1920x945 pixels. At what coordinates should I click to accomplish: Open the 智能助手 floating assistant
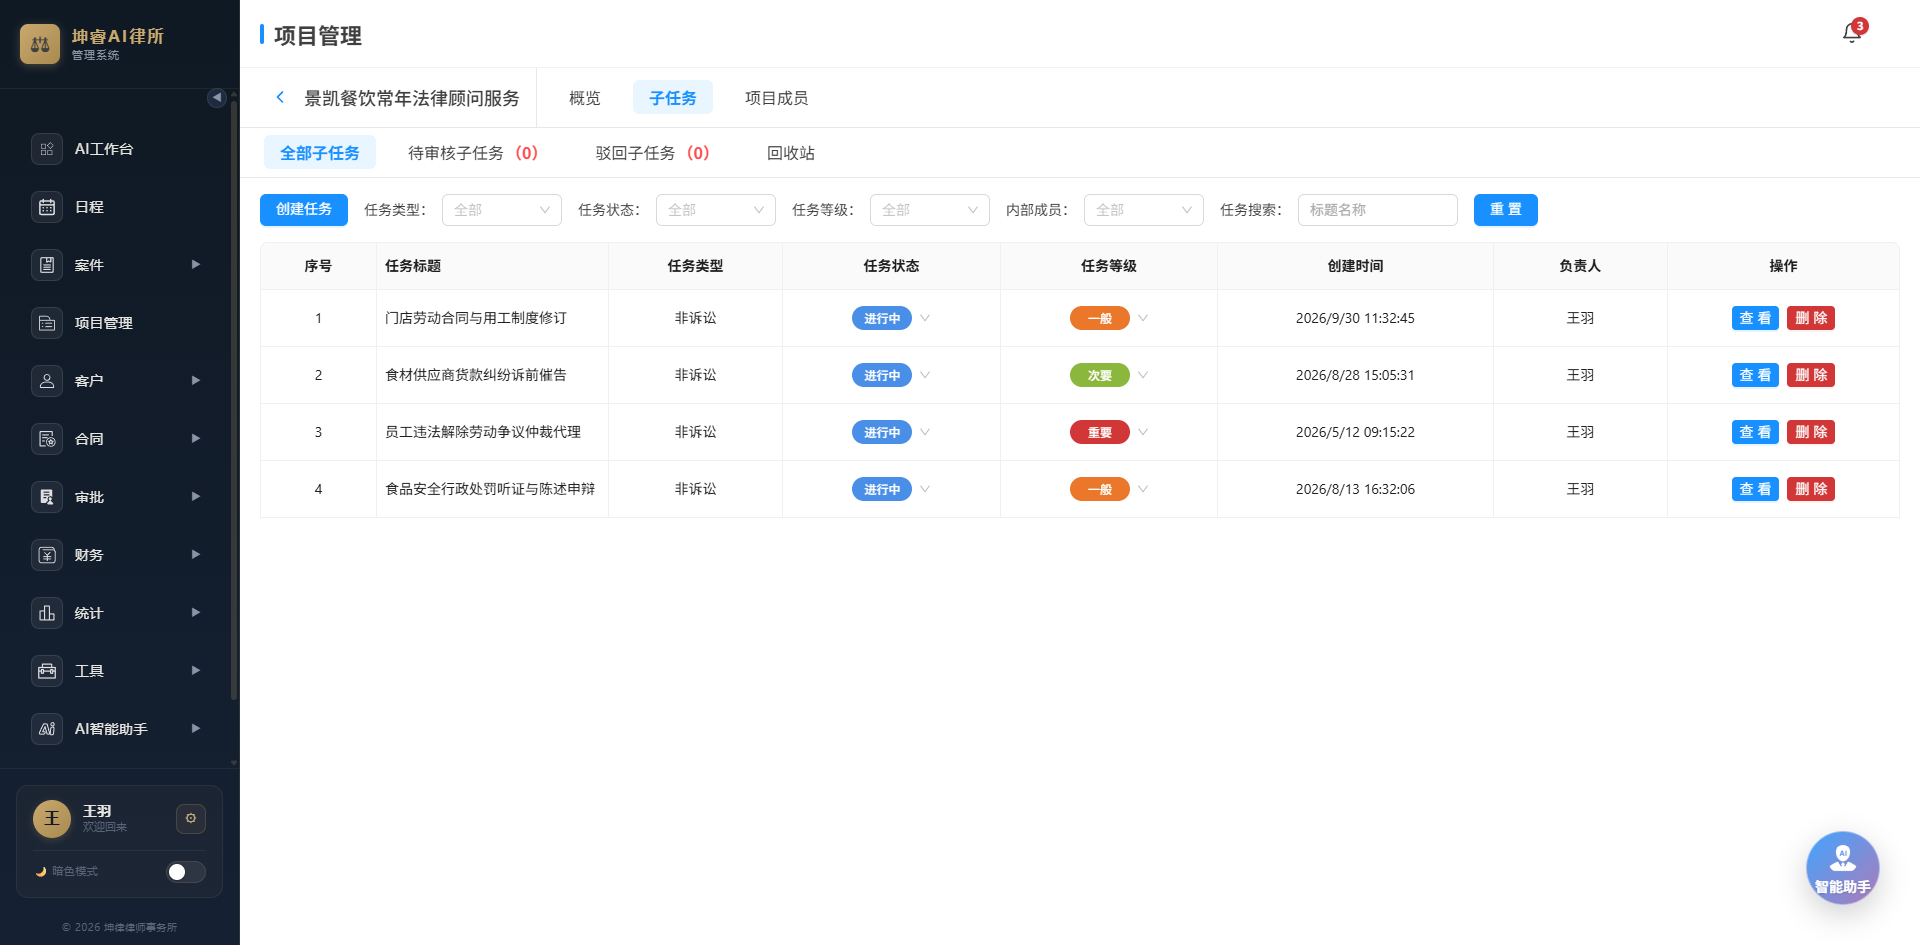click(1842, 868)
